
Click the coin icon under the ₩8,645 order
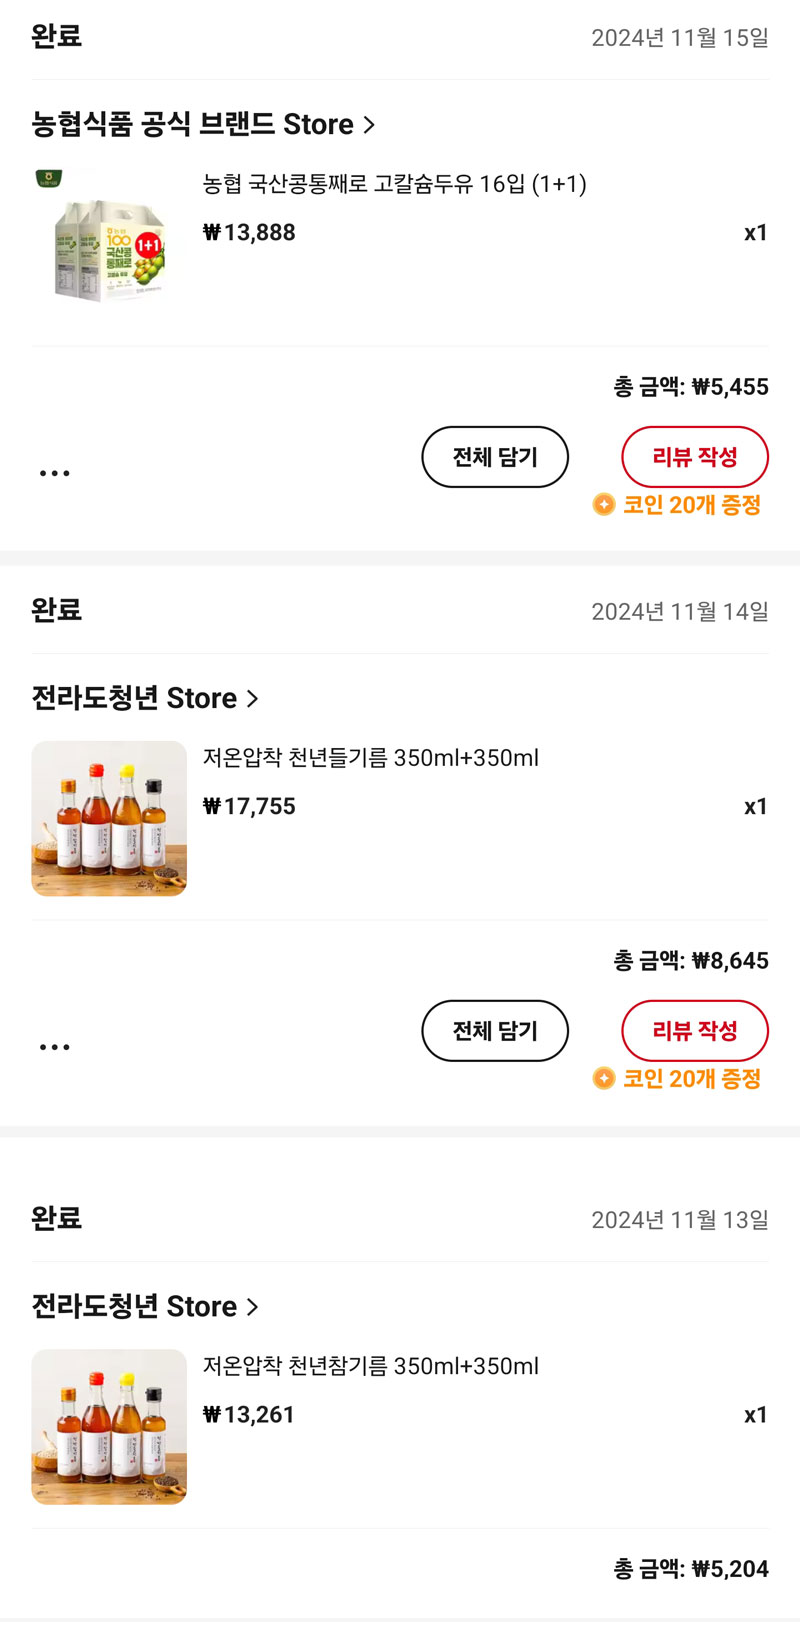point(603,1079)
